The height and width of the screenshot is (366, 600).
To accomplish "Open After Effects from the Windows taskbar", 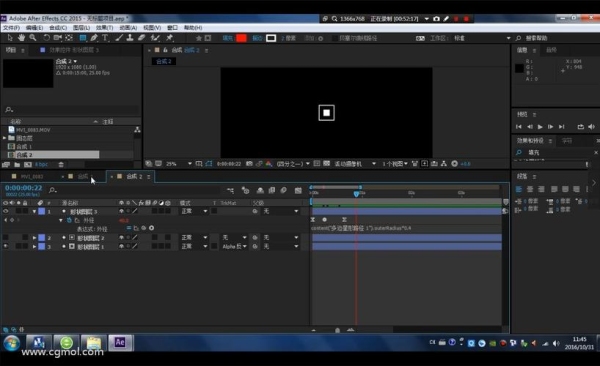I will (120, 342).
